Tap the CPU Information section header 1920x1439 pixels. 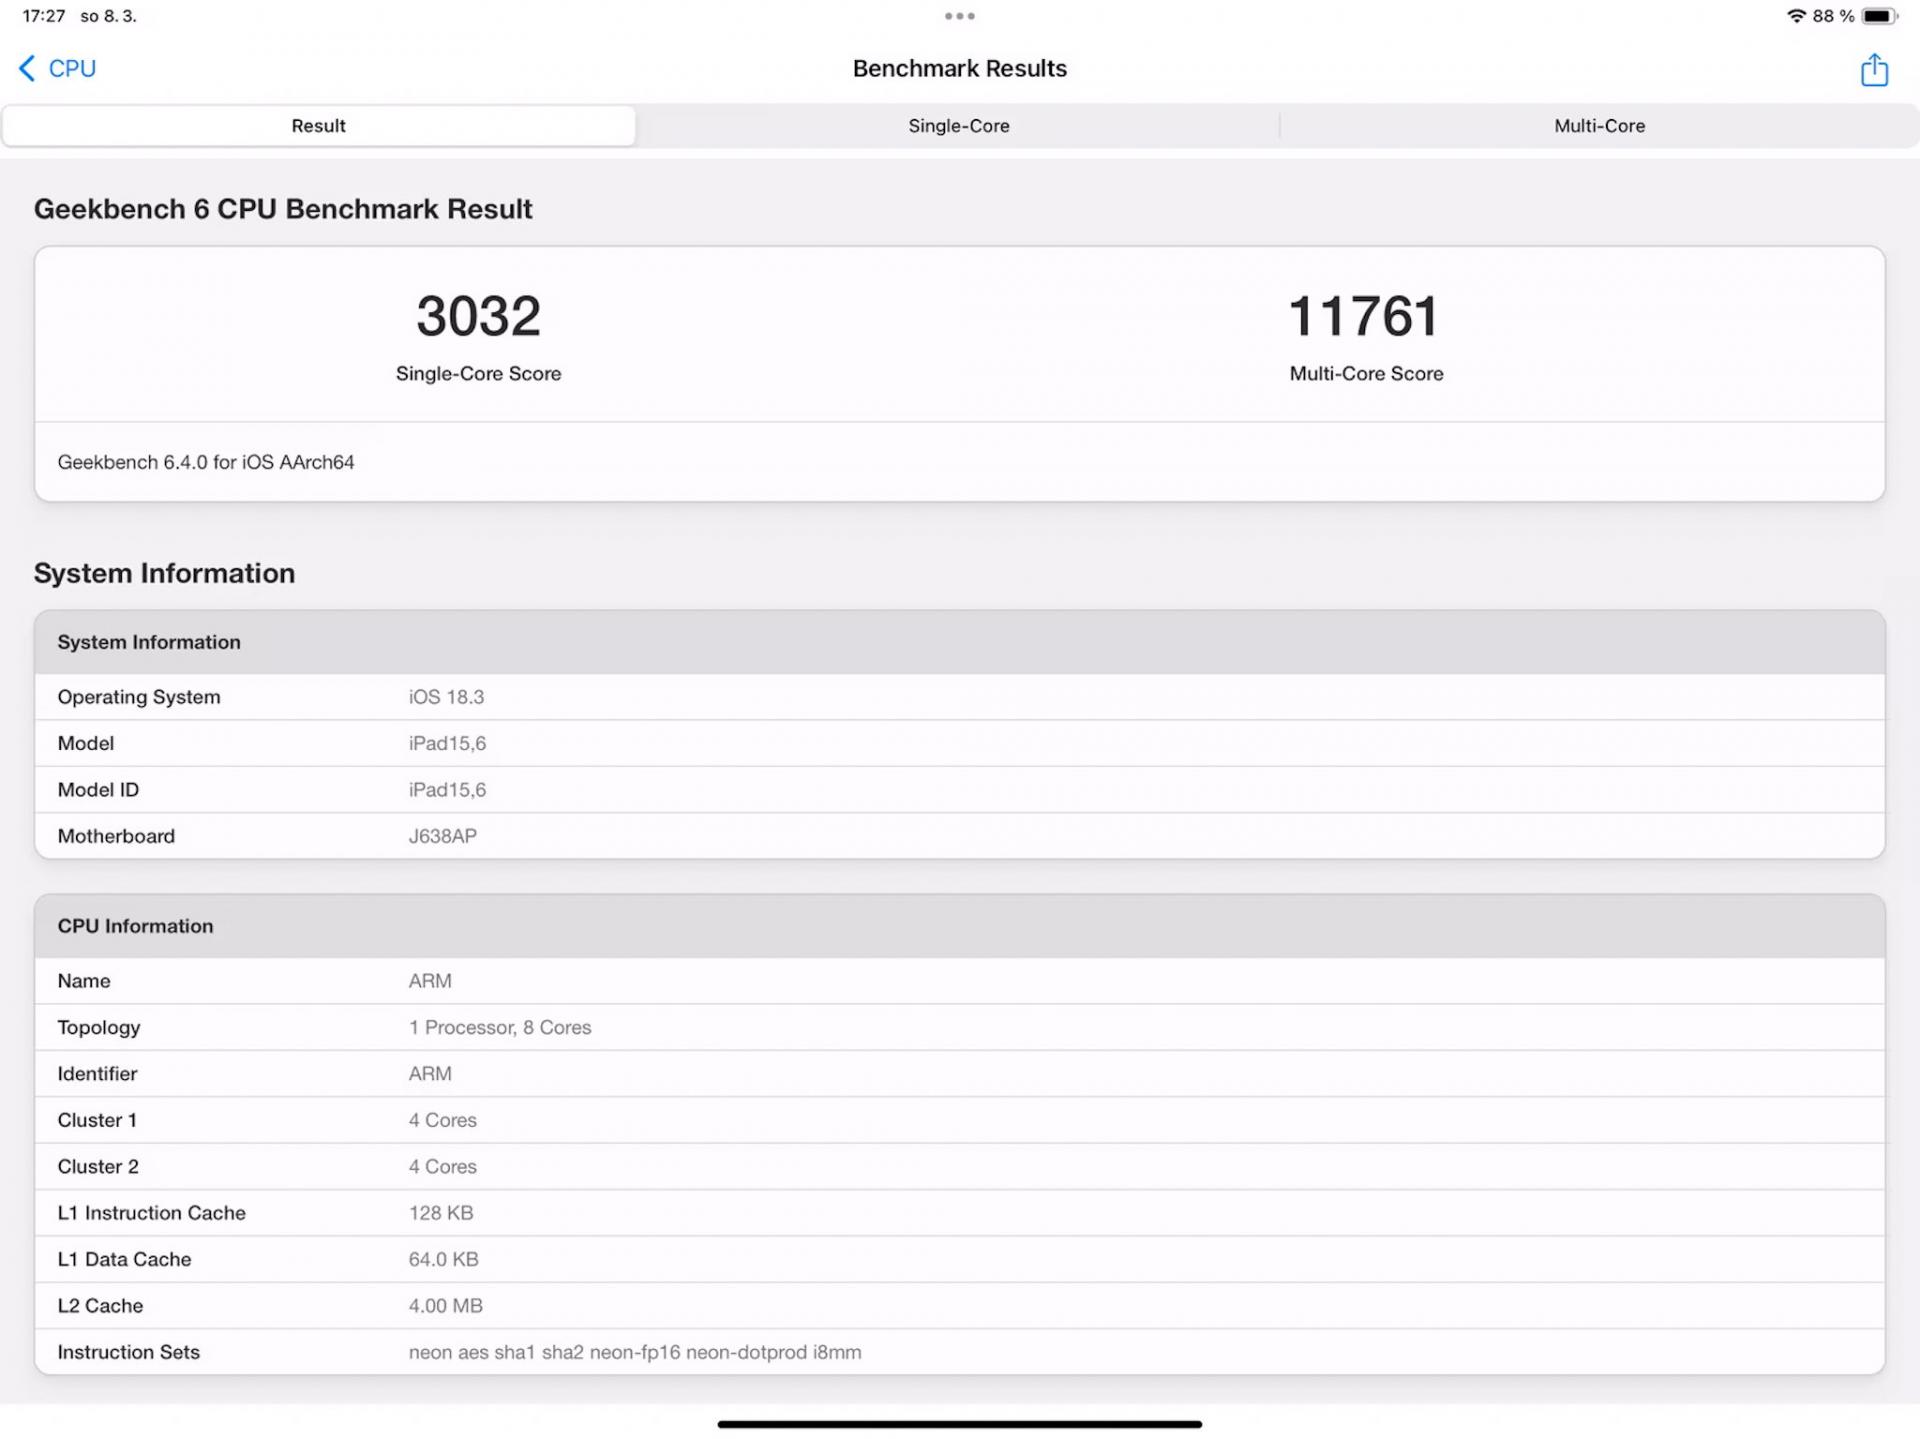135,926
